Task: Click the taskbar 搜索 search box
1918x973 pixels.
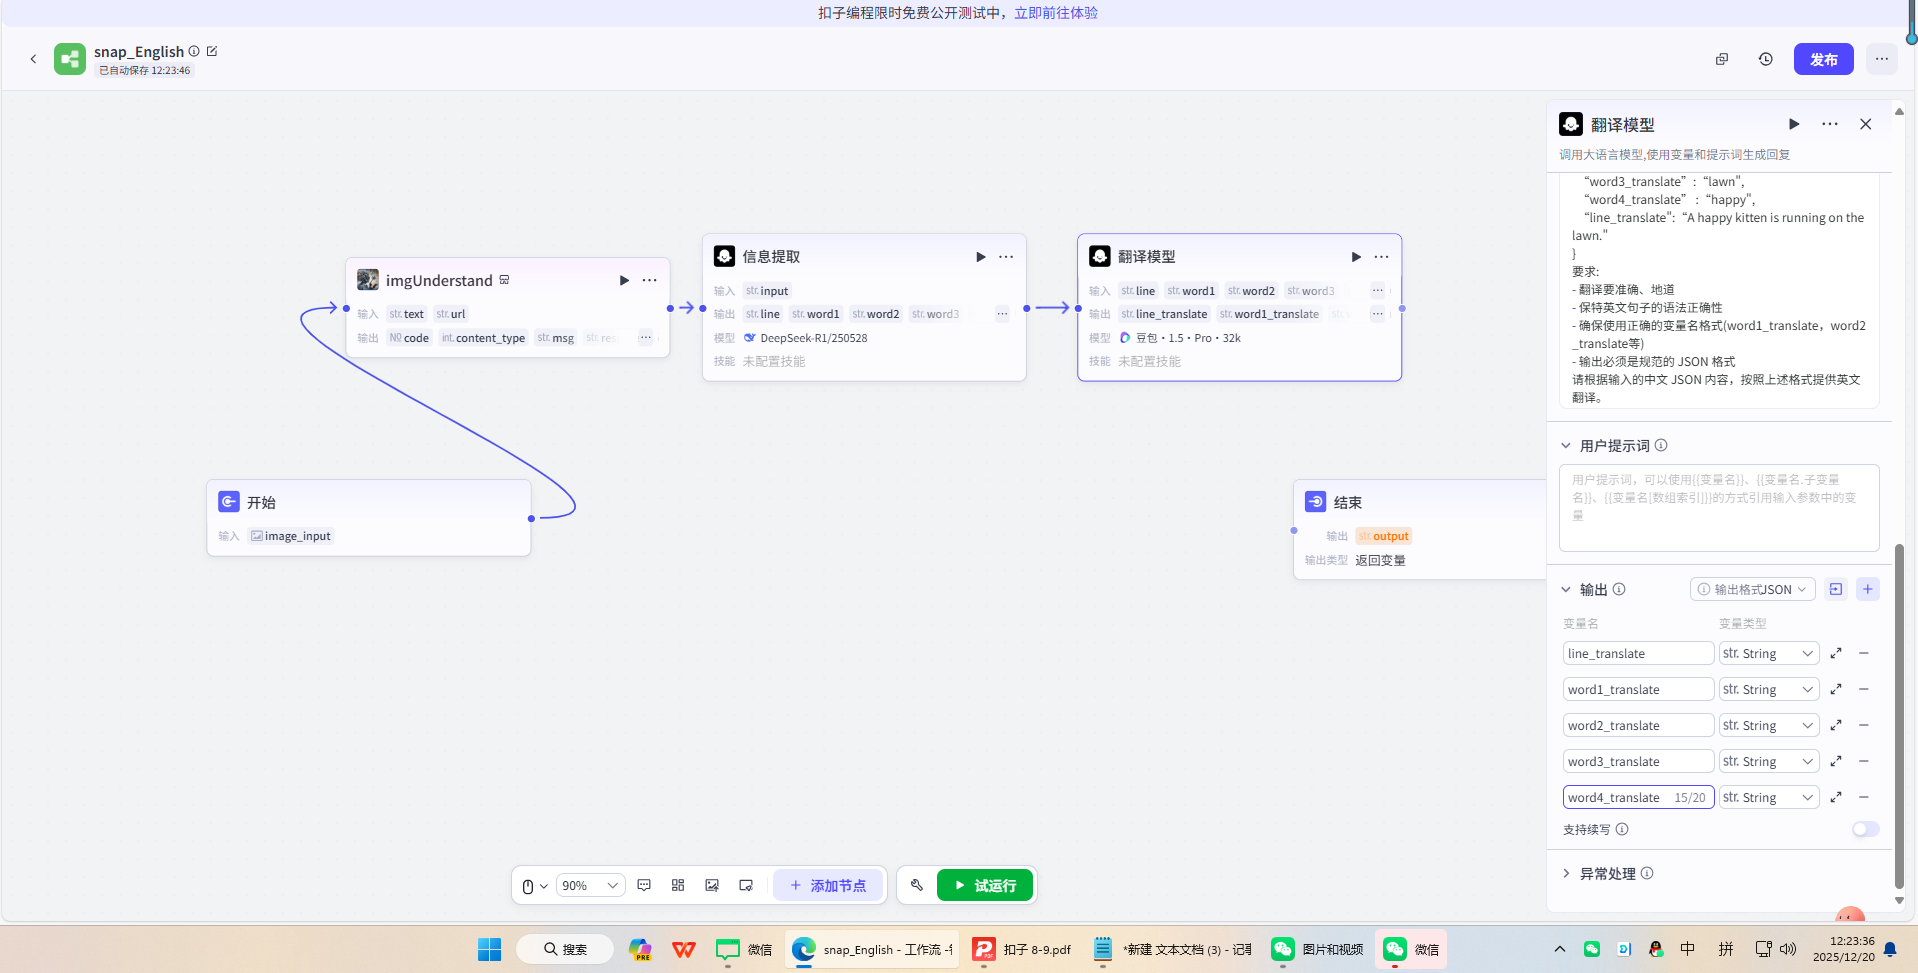Action: coord(565,949)
